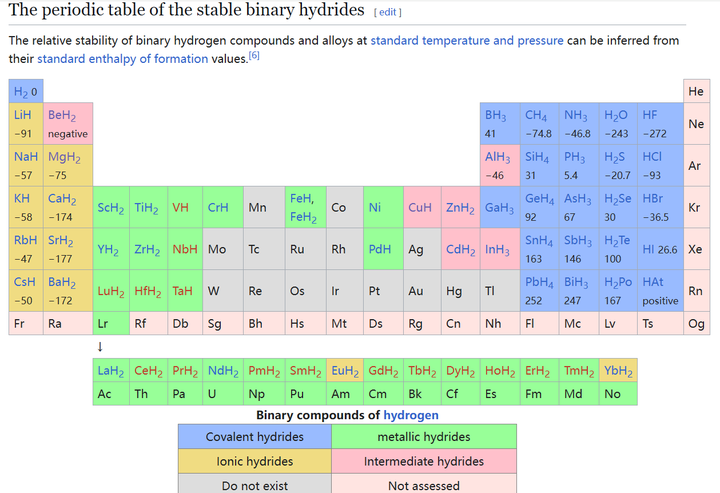Open the FeH link in the iron cell

[302, 198]
